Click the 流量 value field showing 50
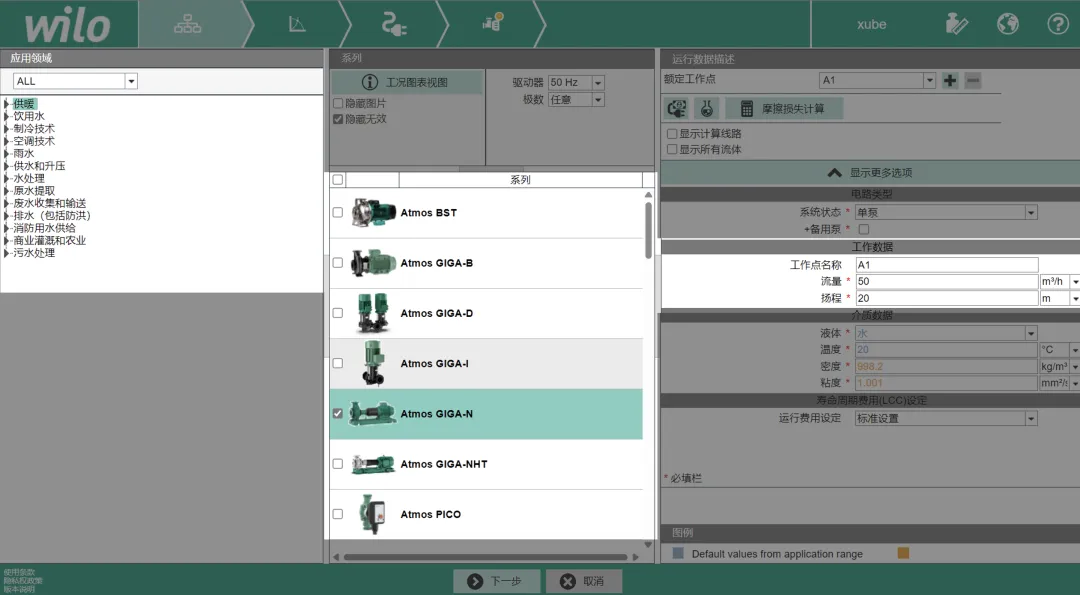This screenshot has width=1080, height=595. 946,281
